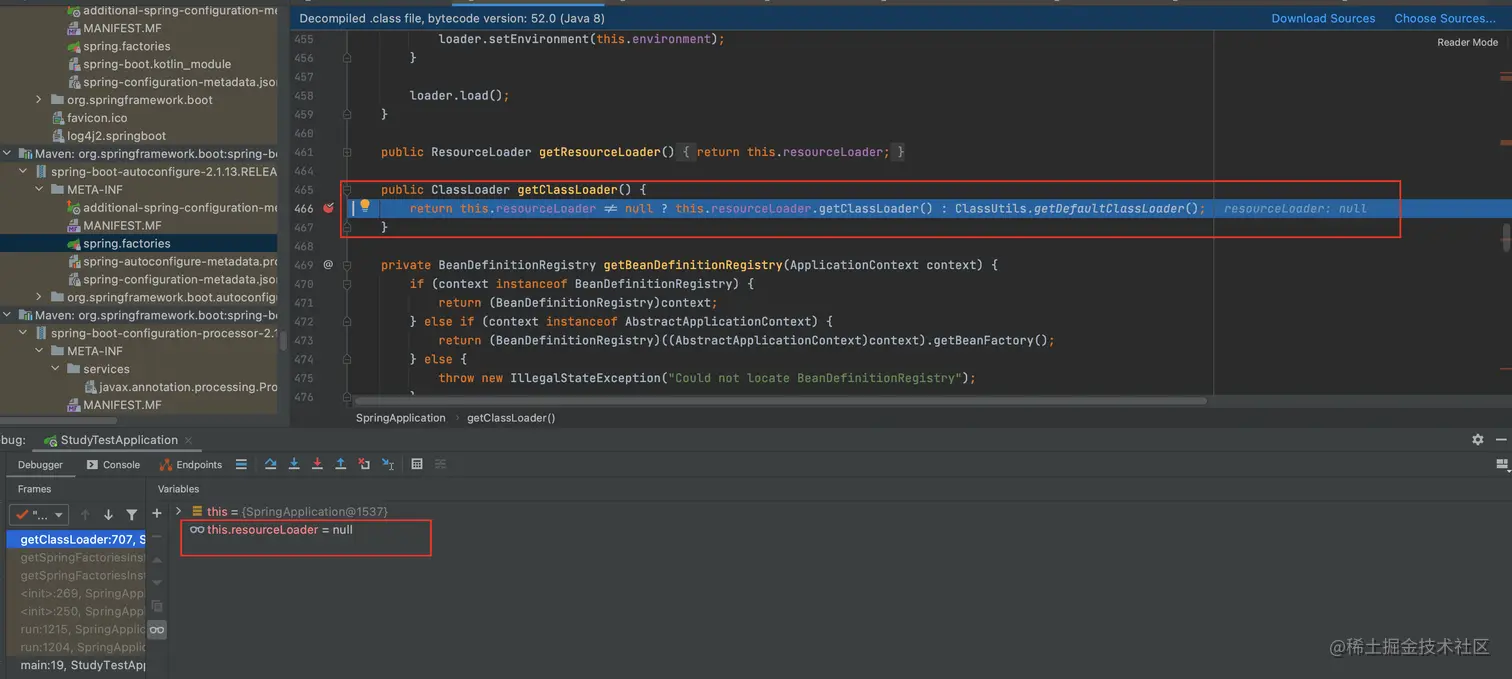The image size is (1512, 679).
Task: Click the threads view icon beside Endpoints
Action: pos(241,464)
